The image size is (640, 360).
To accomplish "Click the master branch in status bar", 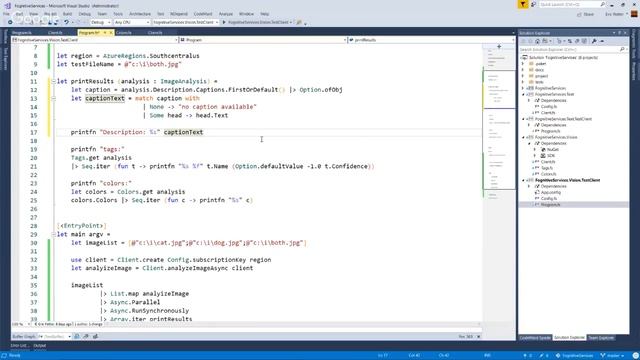I will tap(613, 356).
